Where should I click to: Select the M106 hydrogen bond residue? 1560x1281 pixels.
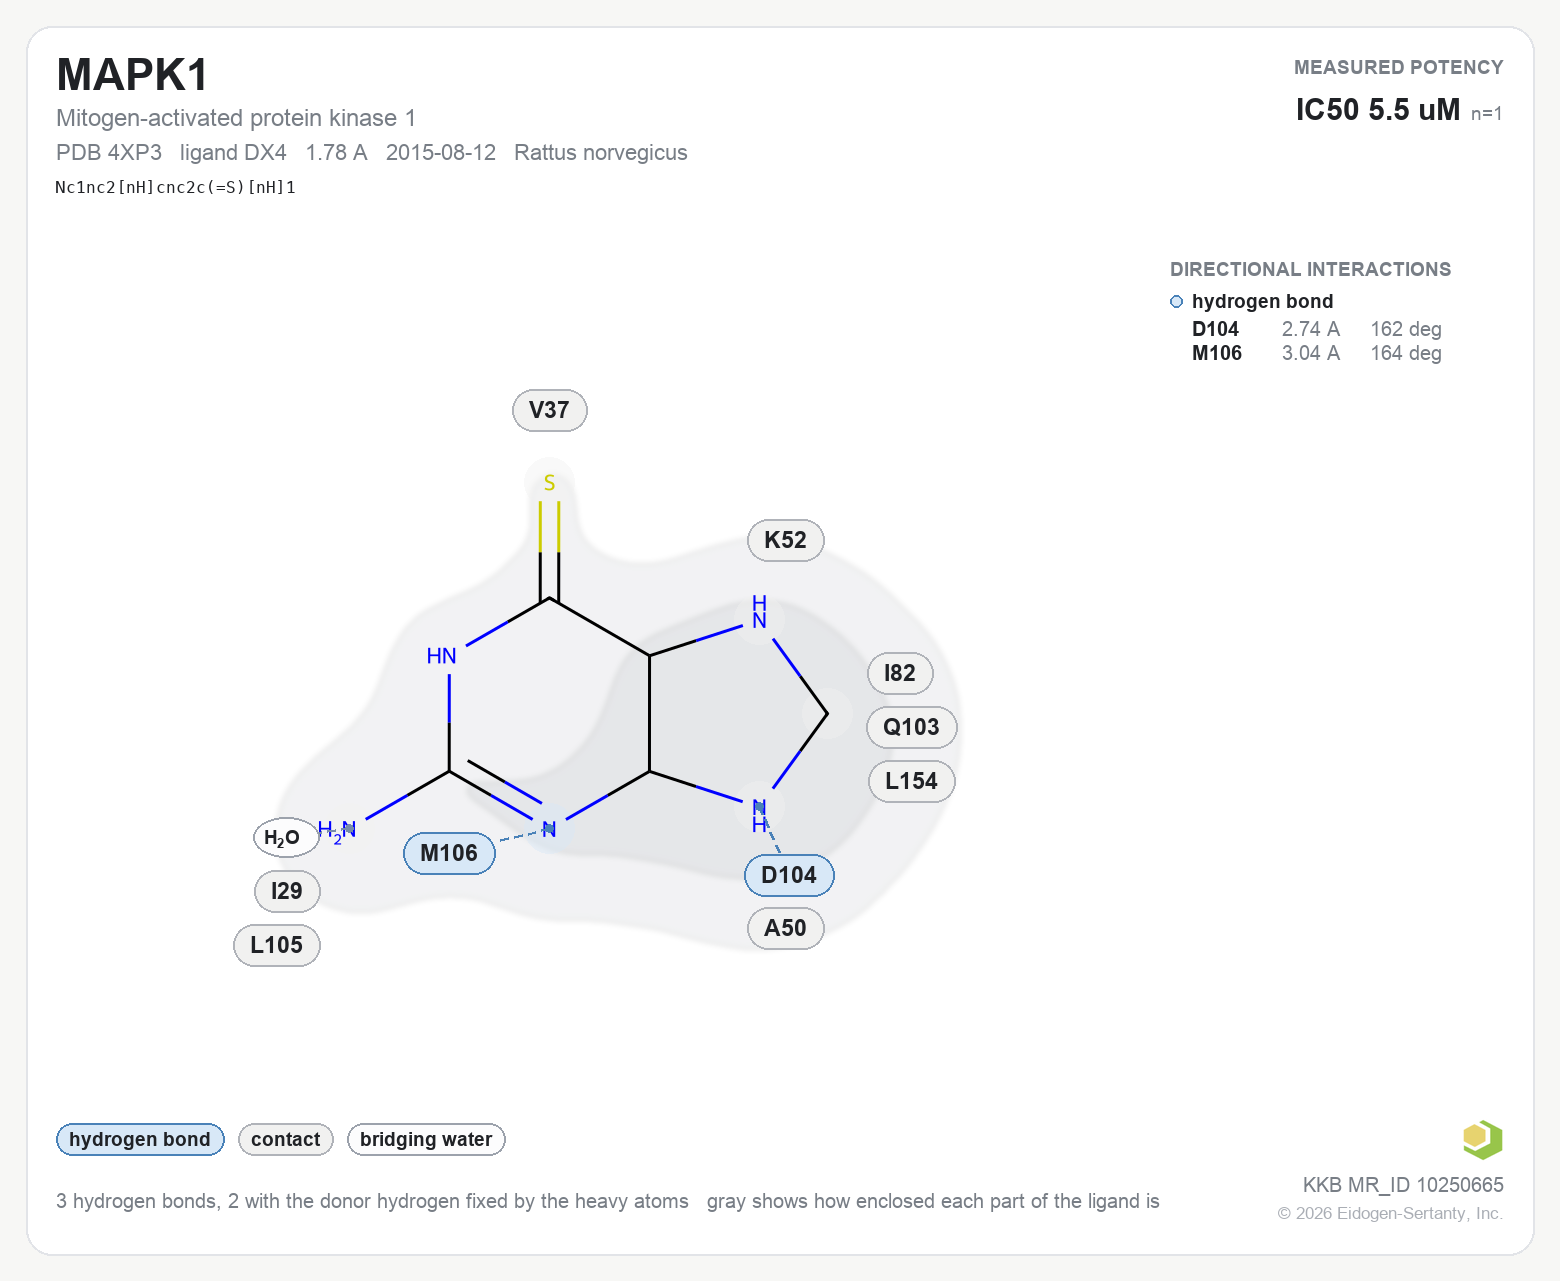point(449,853)
